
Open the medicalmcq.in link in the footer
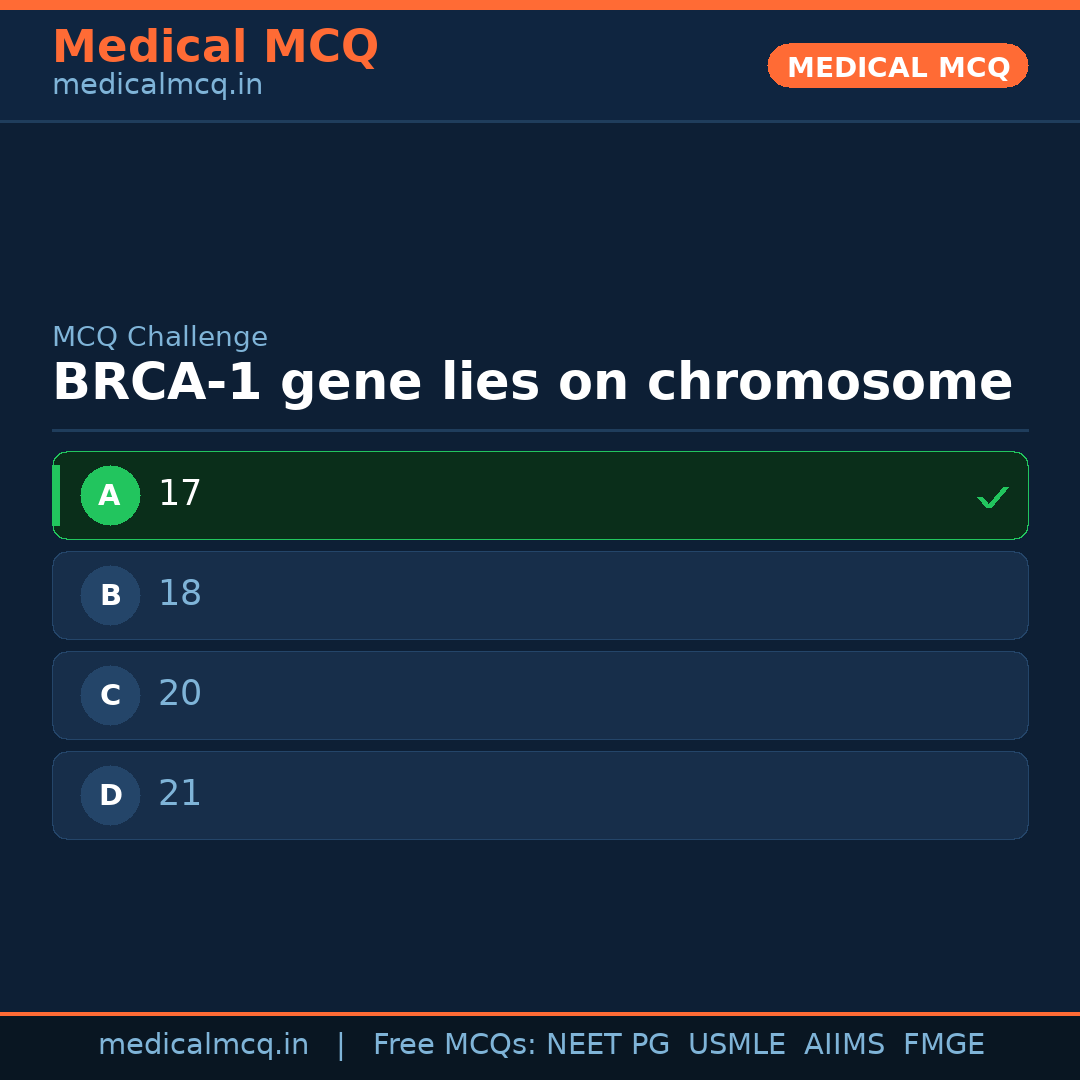(203, 1045)
